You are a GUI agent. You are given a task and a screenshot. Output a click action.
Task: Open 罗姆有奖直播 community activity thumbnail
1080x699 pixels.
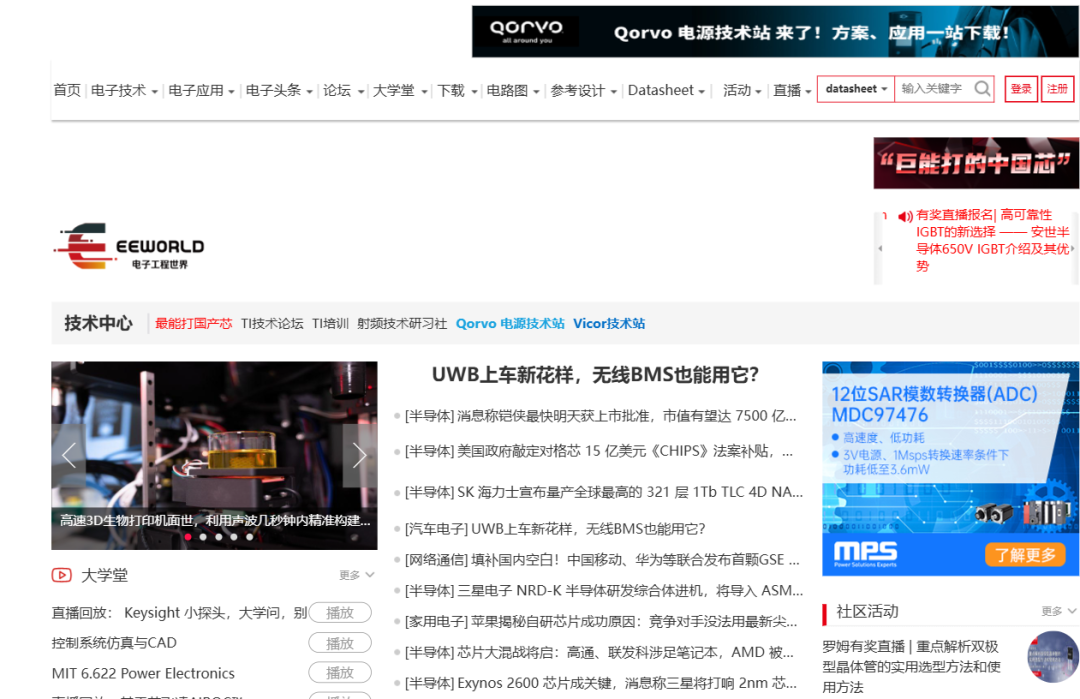coord(1052,656)
